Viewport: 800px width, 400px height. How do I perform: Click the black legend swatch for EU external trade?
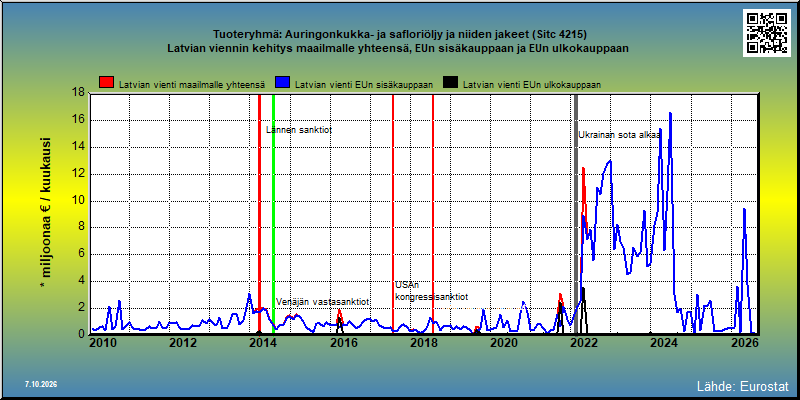click(451, 83)
